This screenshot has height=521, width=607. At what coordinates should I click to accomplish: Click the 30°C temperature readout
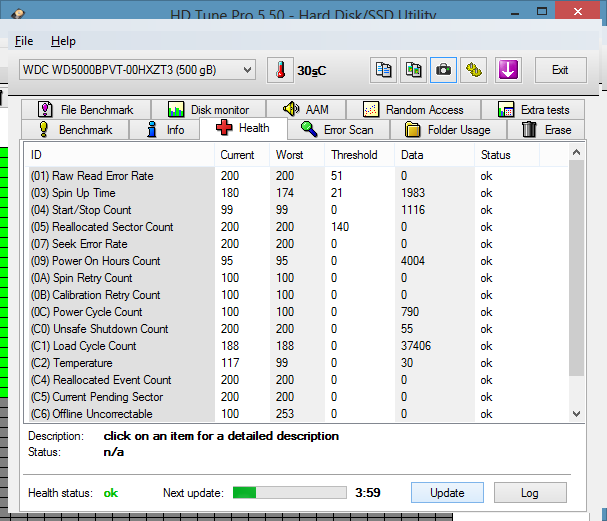(x=312, y=71)
